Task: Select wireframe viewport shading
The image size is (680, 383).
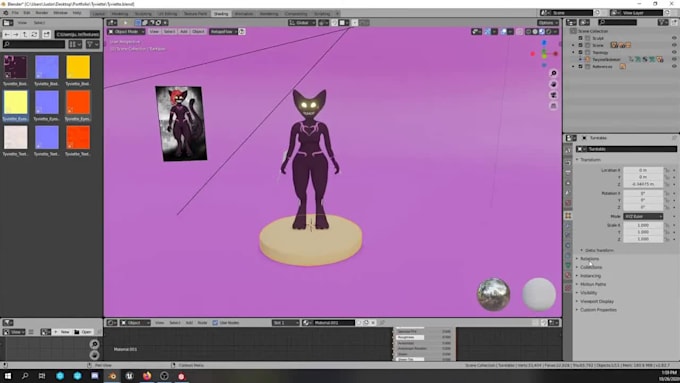Action: click(528, 32)
